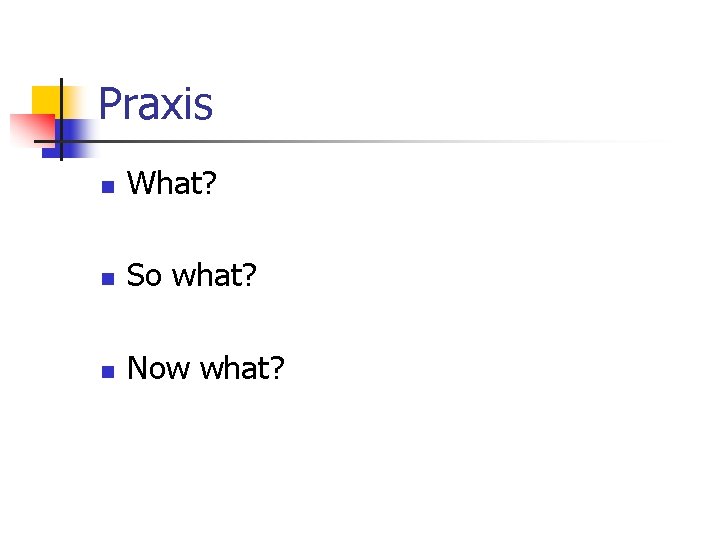This screenshot has width=720, height=540.
Task: Click the square bullet marker before 'So what?'
Action: click(x=108, y=279)
